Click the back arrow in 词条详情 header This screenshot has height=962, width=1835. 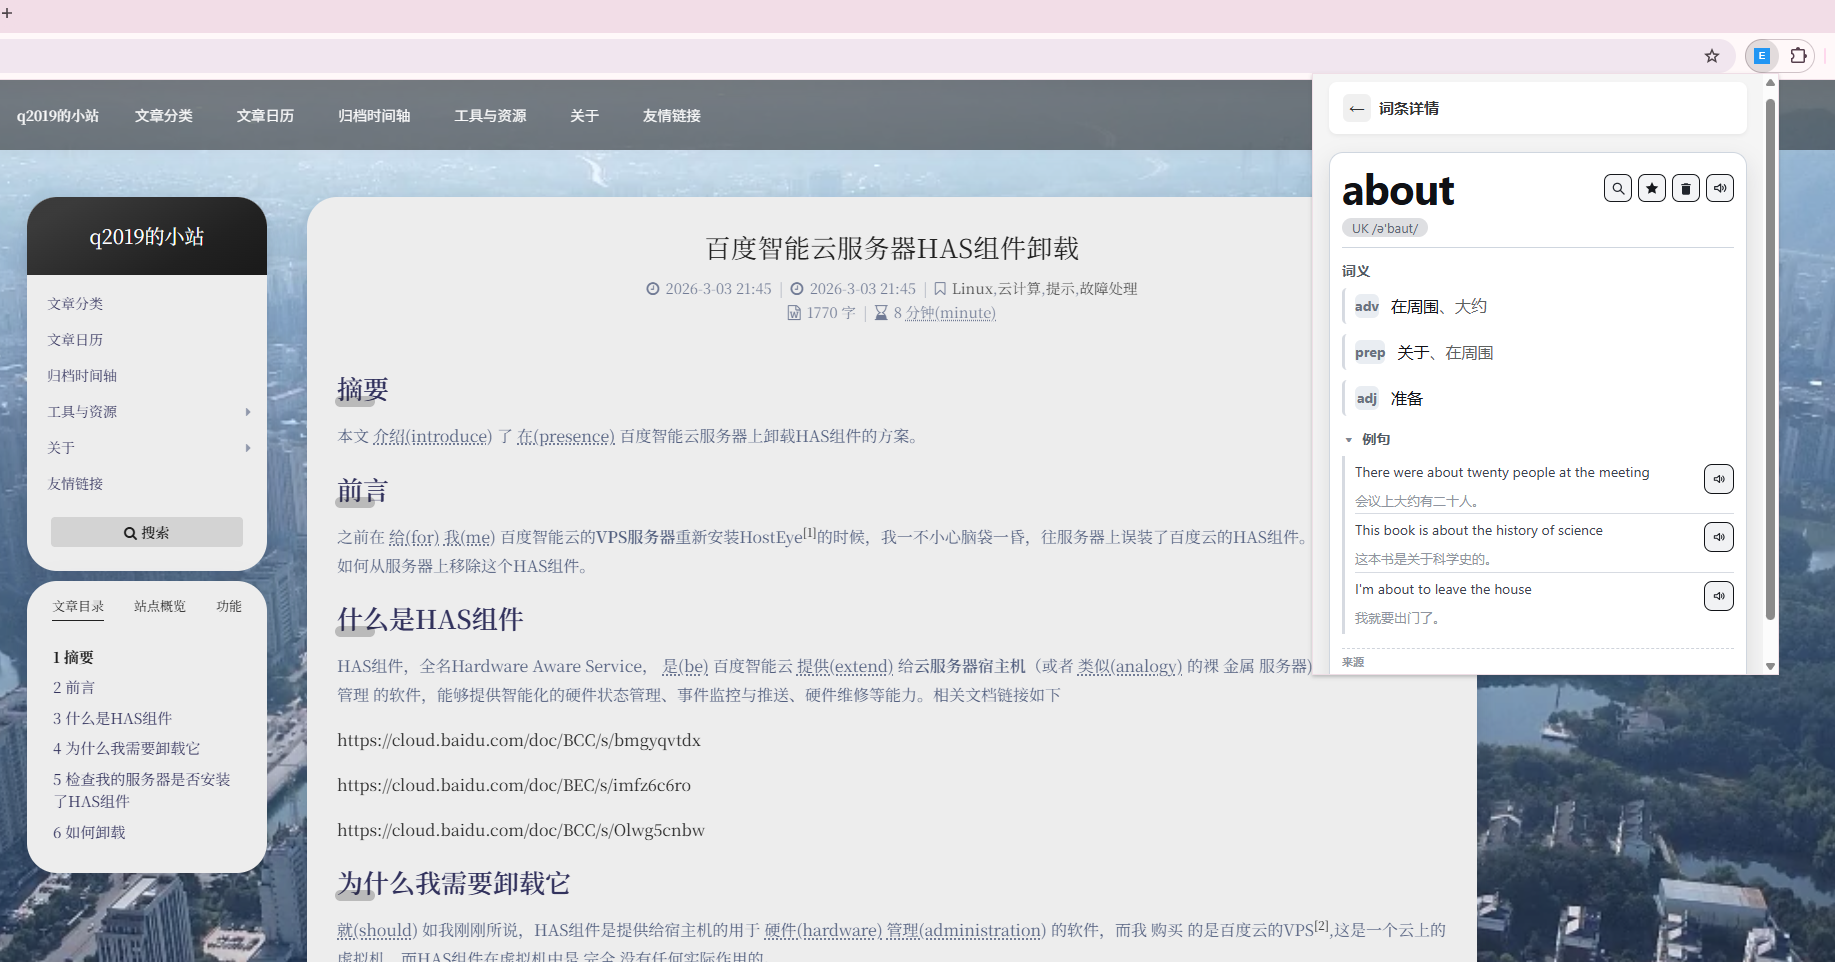click(x=1356, y=108)
